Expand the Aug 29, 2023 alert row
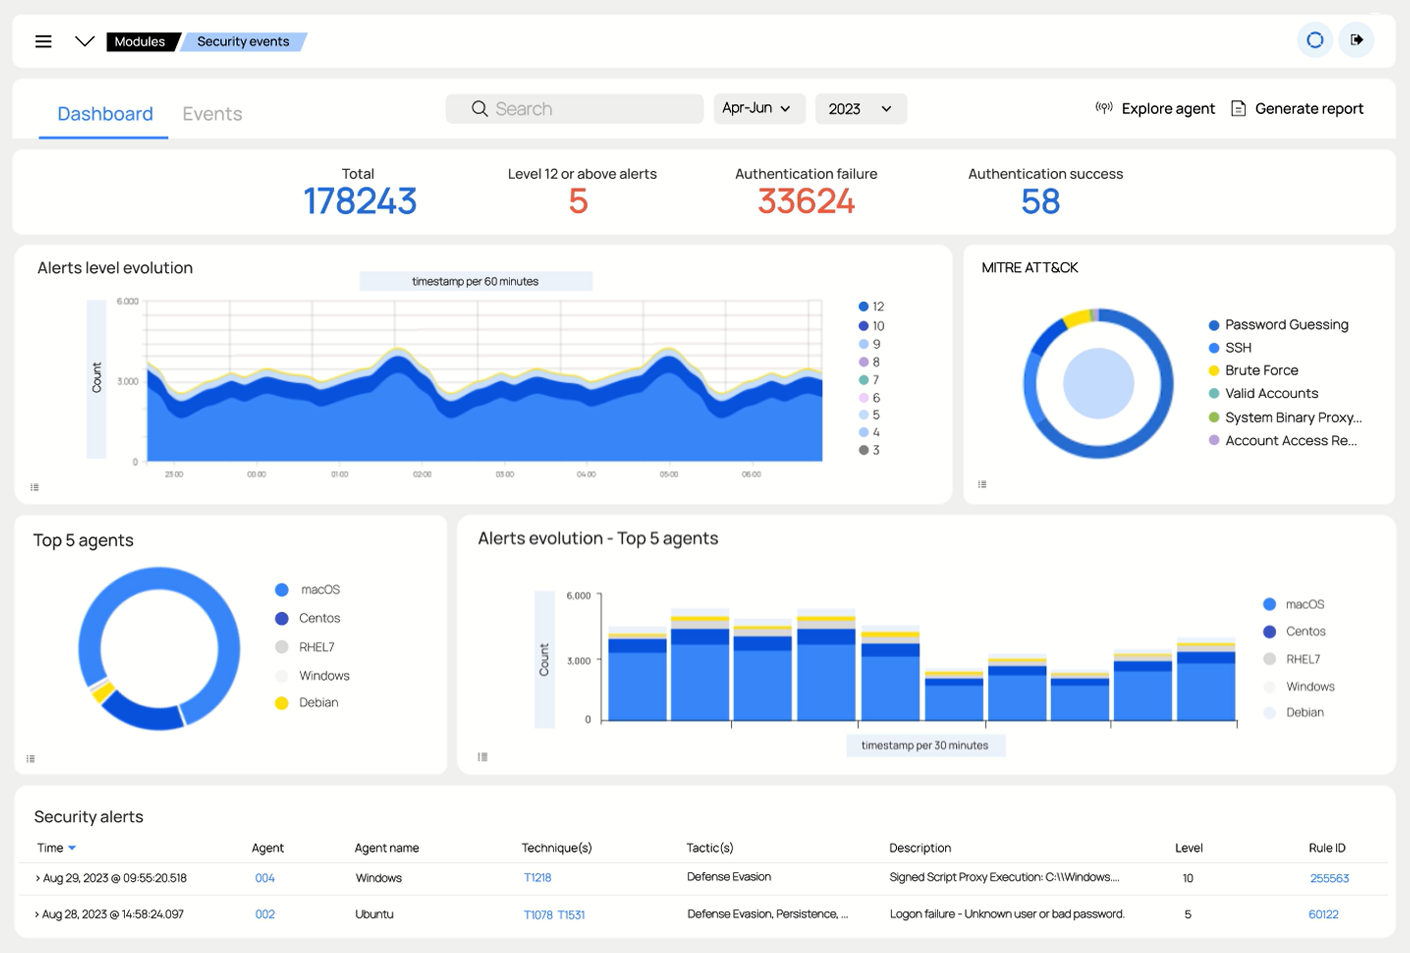The image size is (1410, 953). pos(38,878)
